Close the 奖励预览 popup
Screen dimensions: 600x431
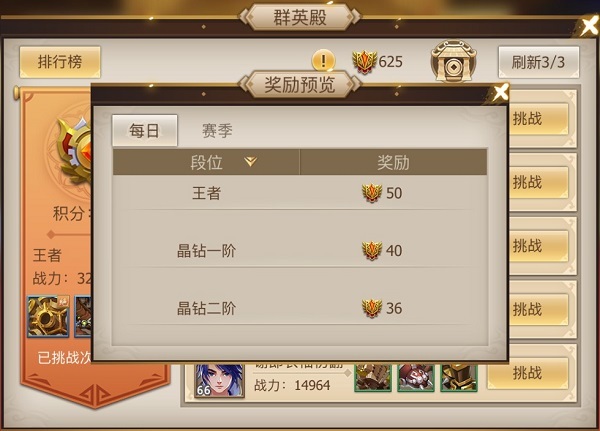pyautogui.click(x=500, y=92)
